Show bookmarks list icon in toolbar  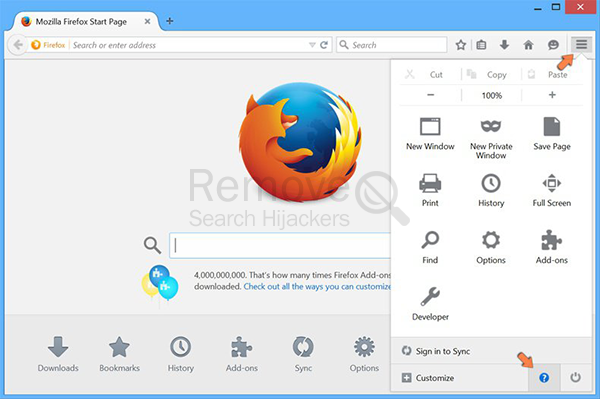[x=481, y=45]
